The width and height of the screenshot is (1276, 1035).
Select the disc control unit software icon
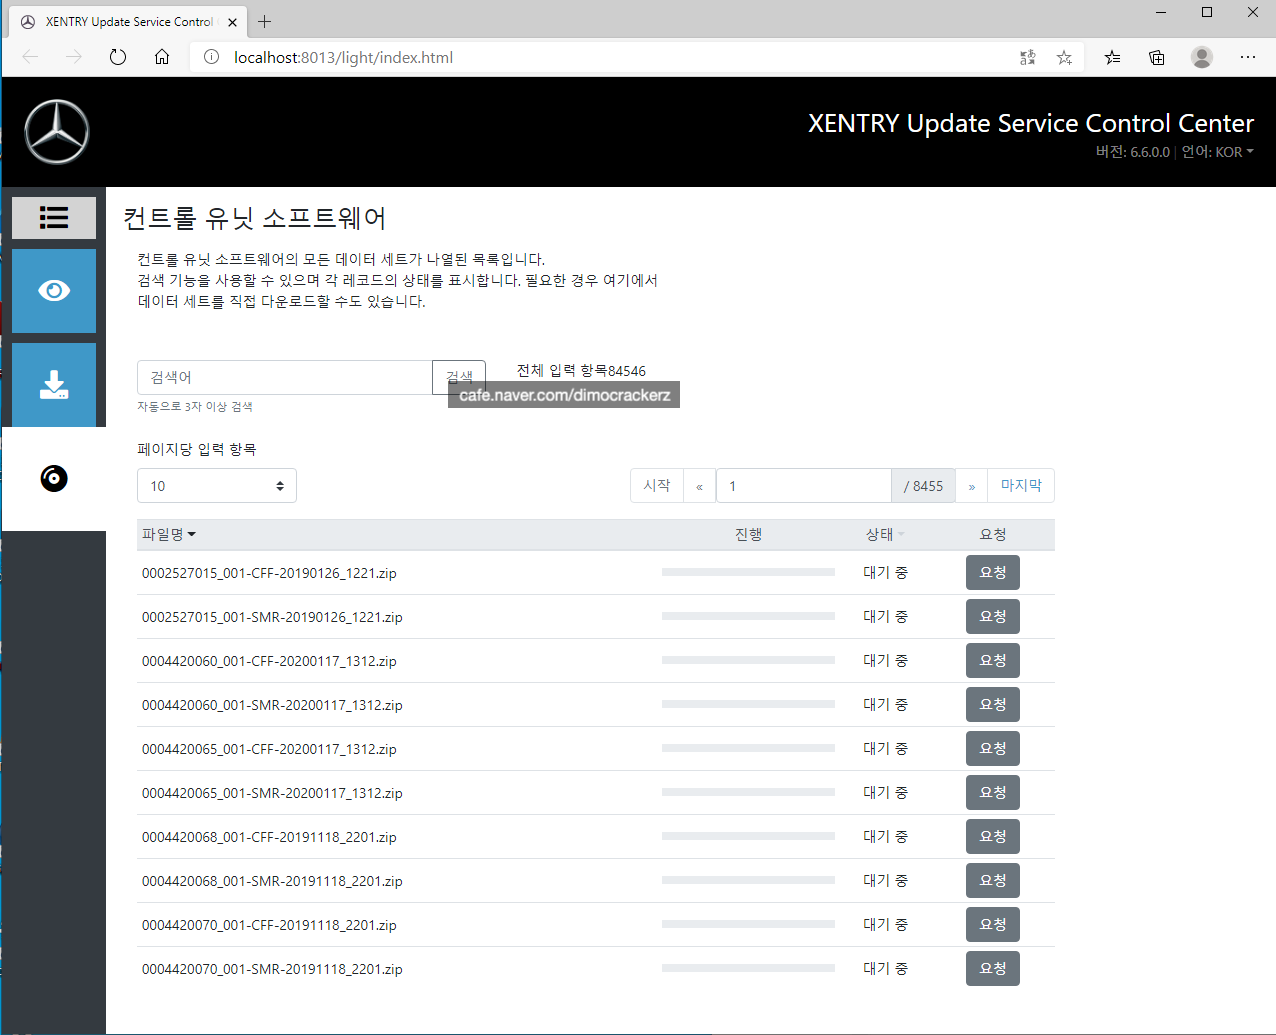click(x=54, y=479)
